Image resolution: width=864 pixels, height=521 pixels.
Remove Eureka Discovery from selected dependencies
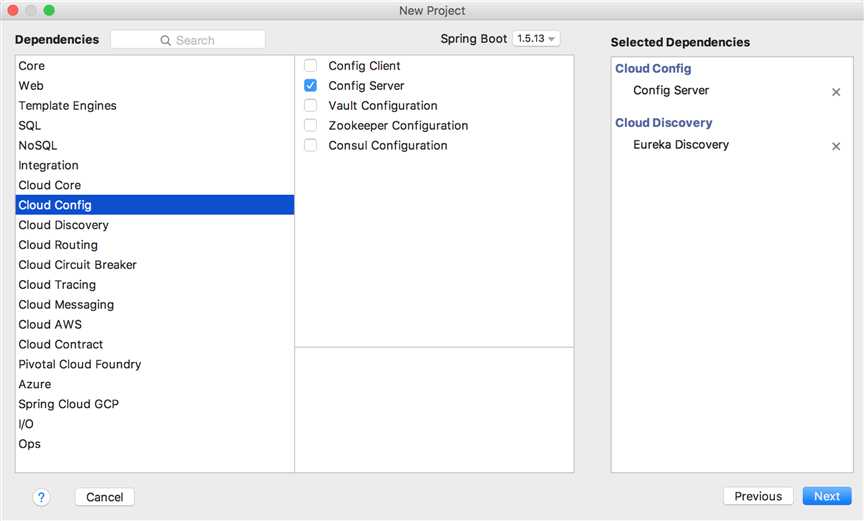836,146
